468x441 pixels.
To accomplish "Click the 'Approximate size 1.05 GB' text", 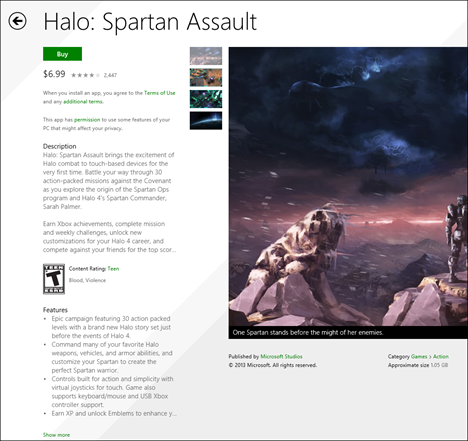I will point(418,365).
